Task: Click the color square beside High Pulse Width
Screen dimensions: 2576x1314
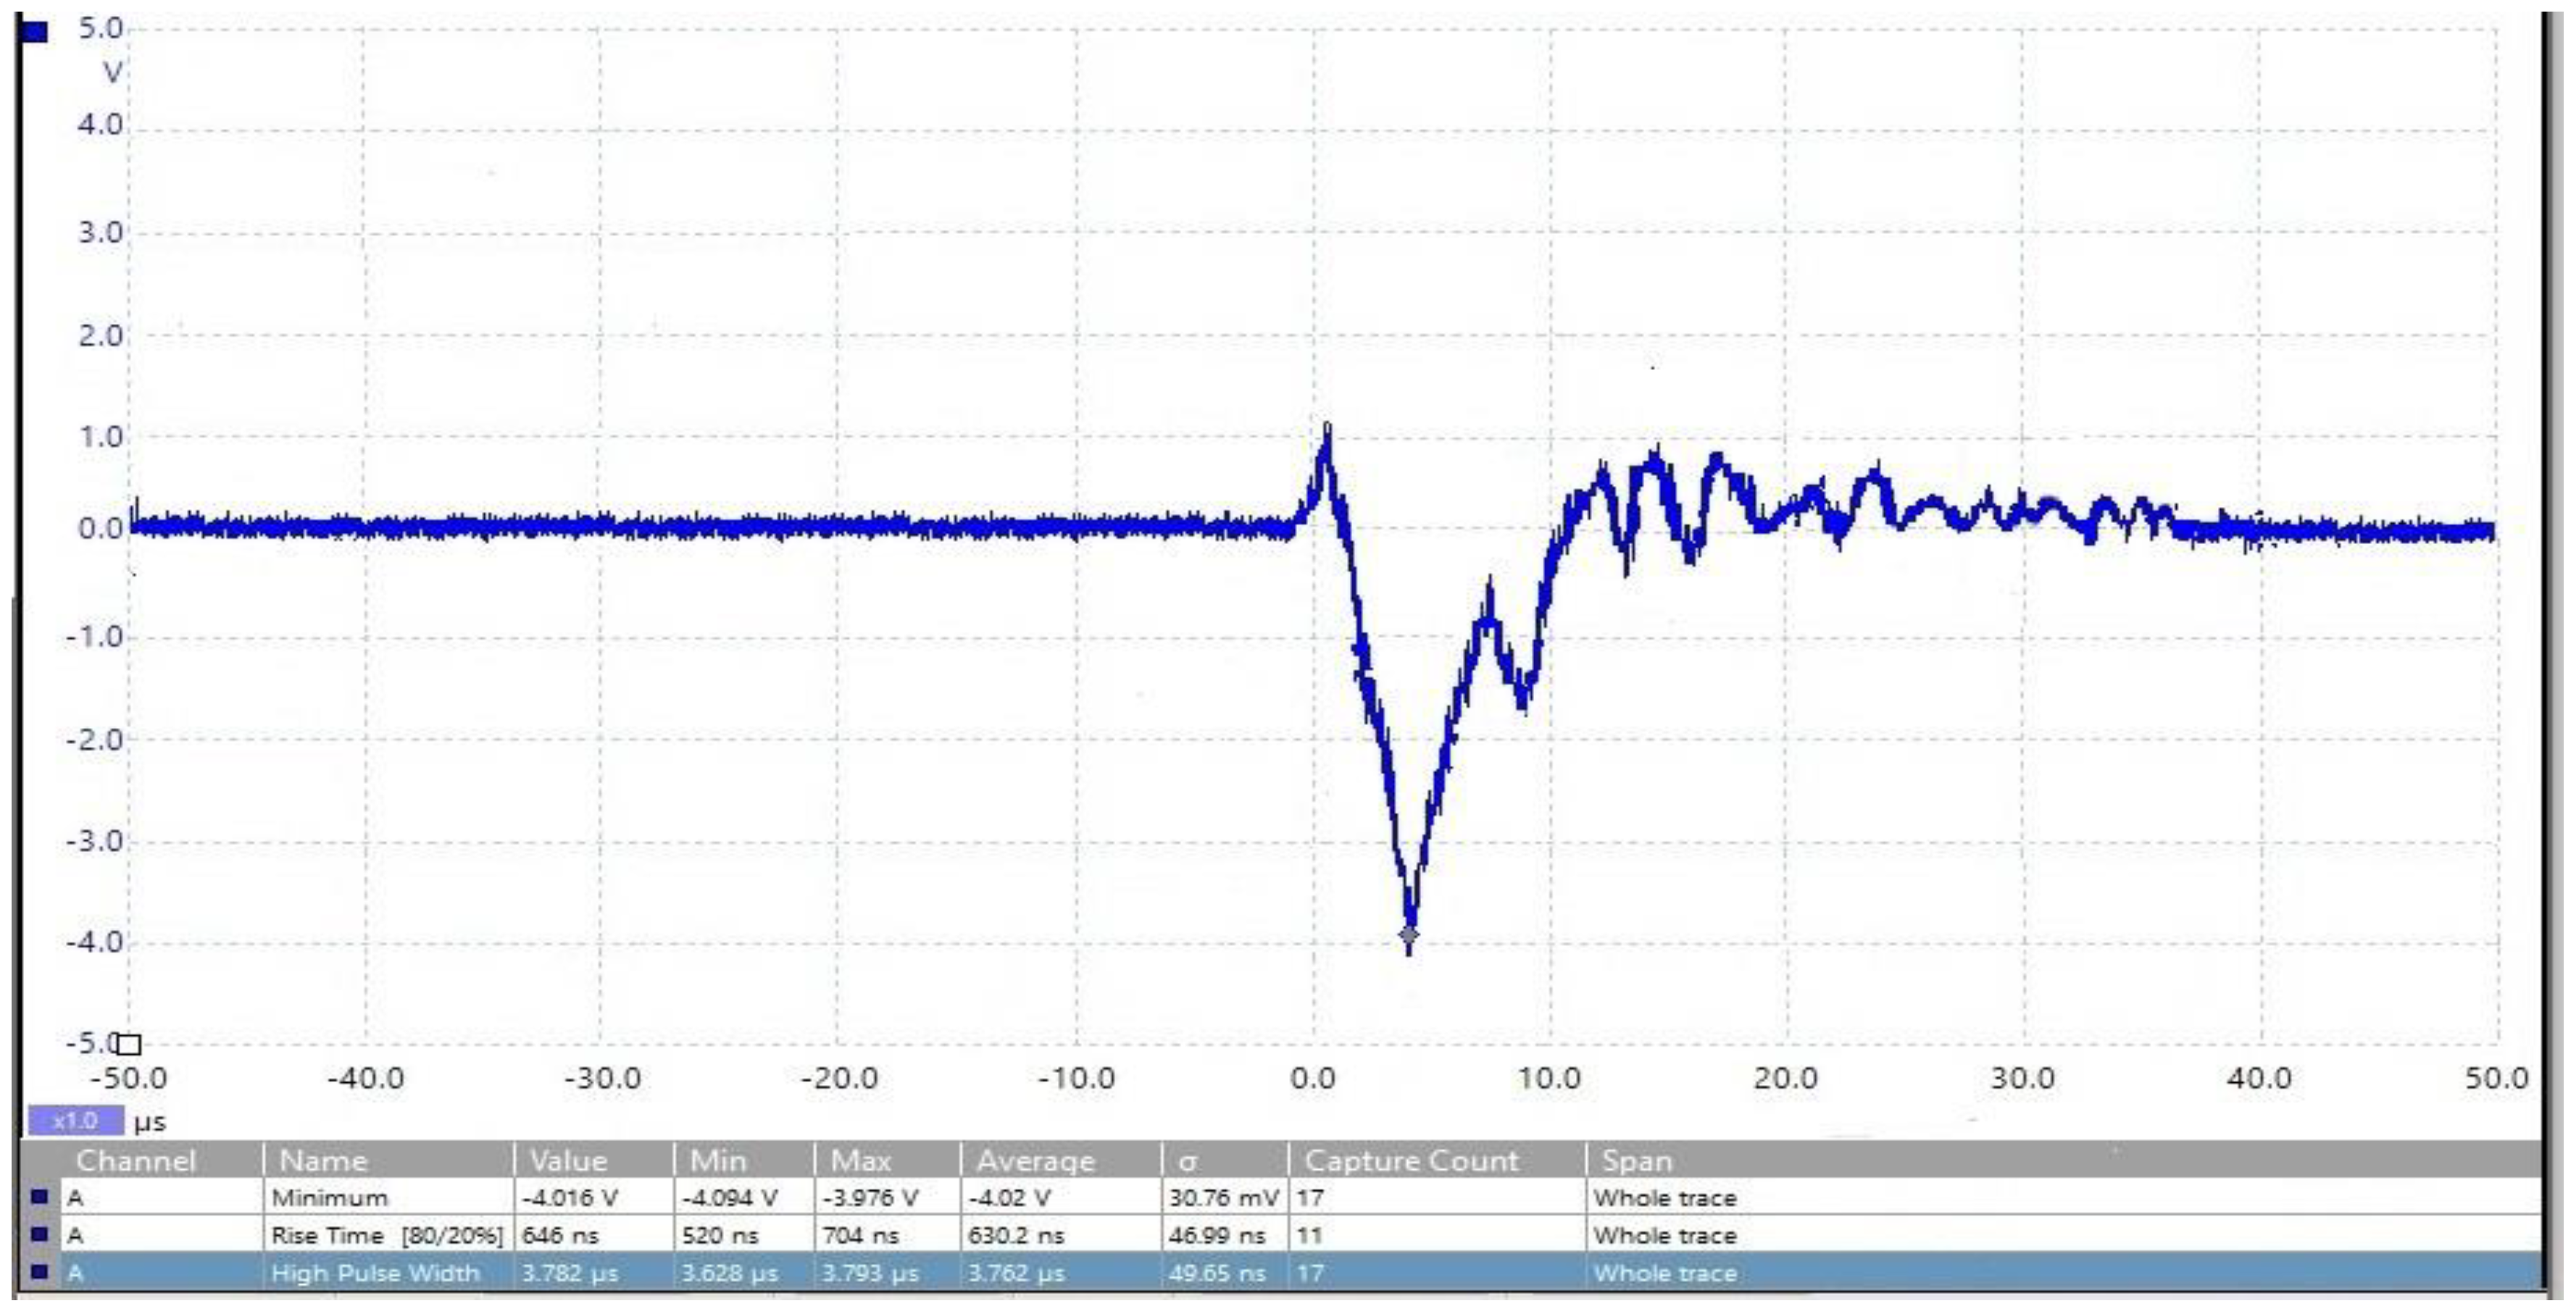Action: [40, 1273]
